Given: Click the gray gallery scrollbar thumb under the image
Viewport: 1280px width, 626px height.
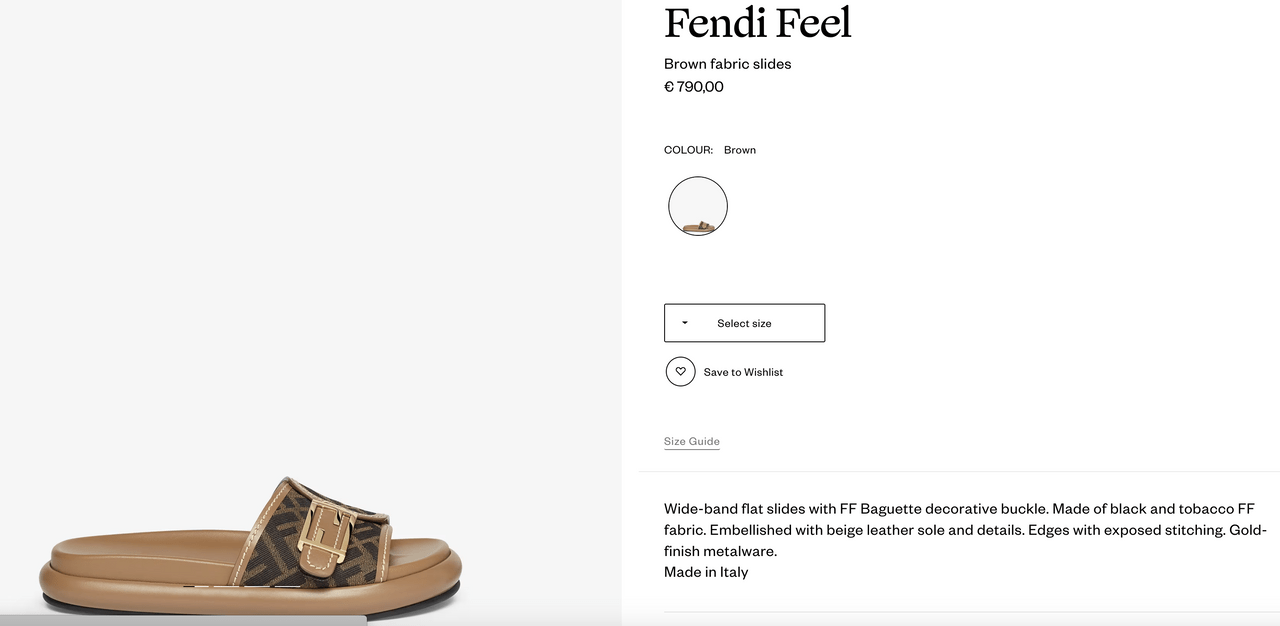Looking at the screenshot, I should [183, 621].
